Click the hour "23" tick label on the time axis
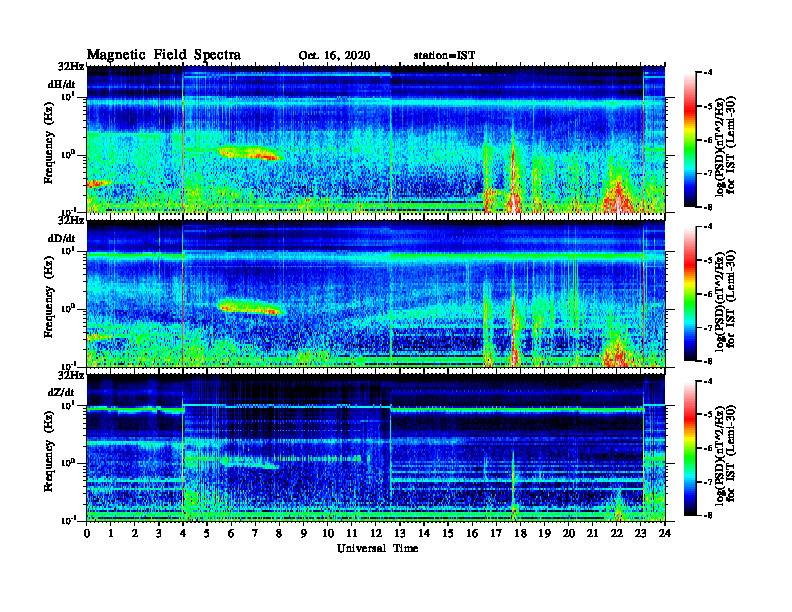 (640, 534)
